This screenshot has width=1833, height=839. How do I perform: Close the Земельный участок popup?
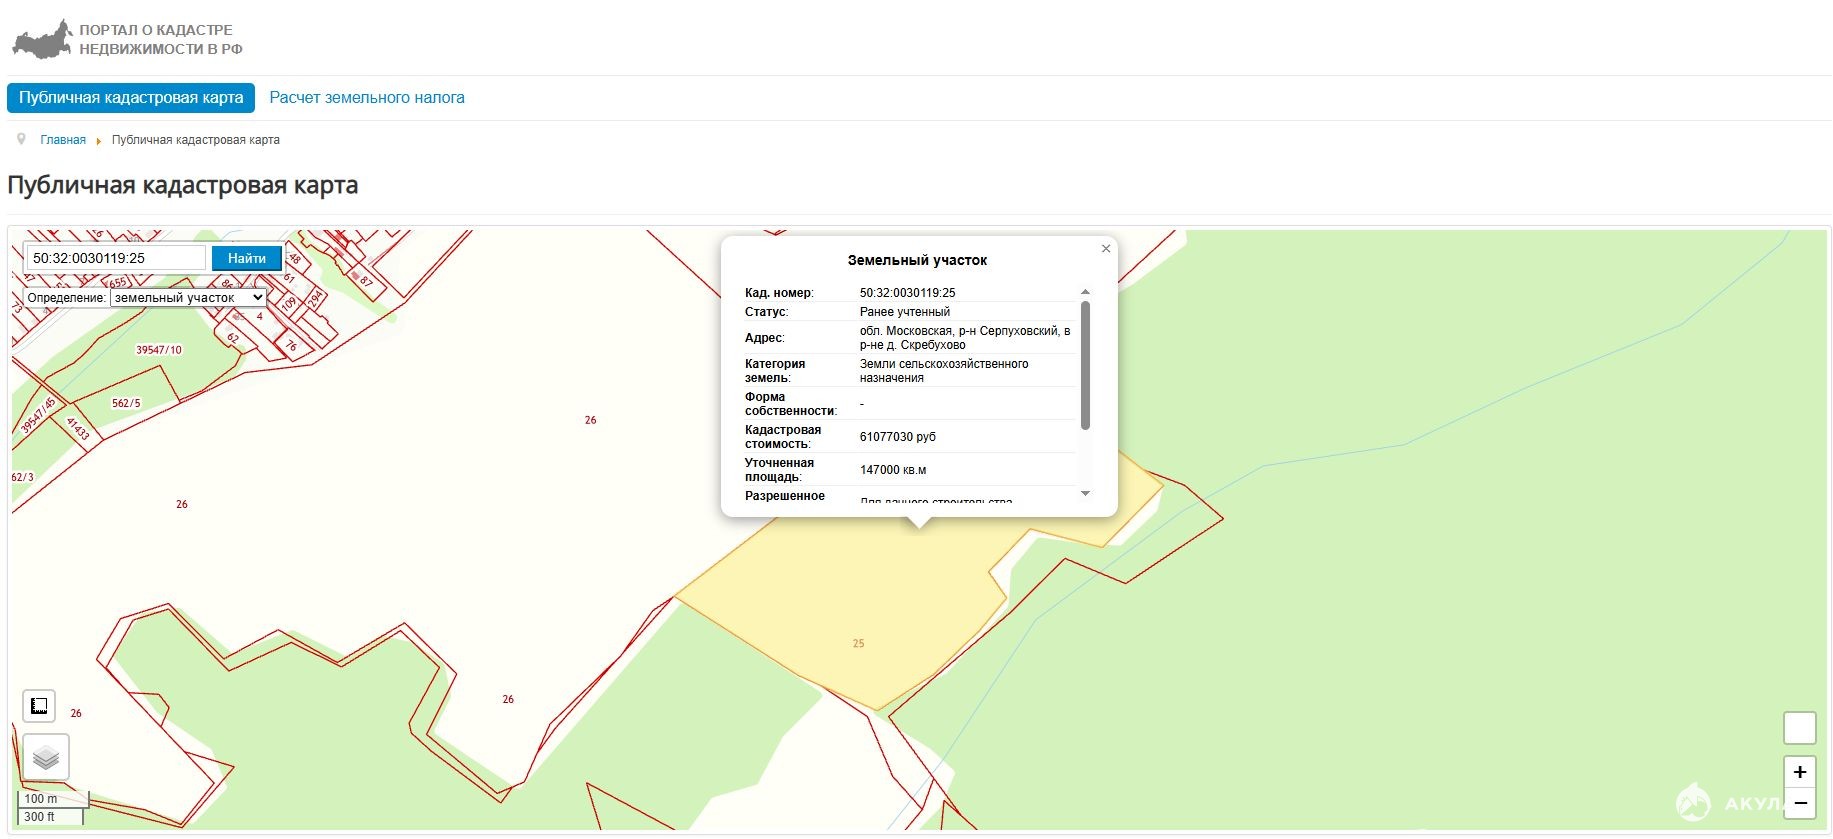1106,249
